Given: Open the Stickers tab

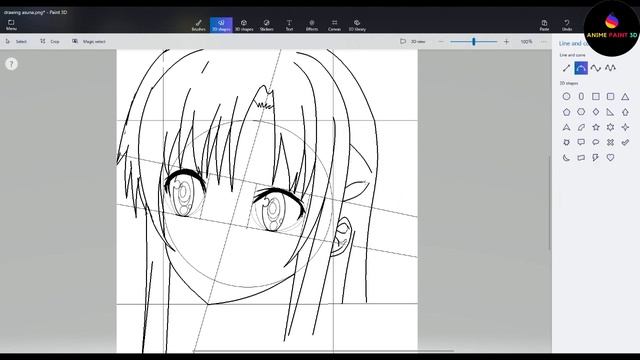Looking at the screenshot, I should click(267, 25).
